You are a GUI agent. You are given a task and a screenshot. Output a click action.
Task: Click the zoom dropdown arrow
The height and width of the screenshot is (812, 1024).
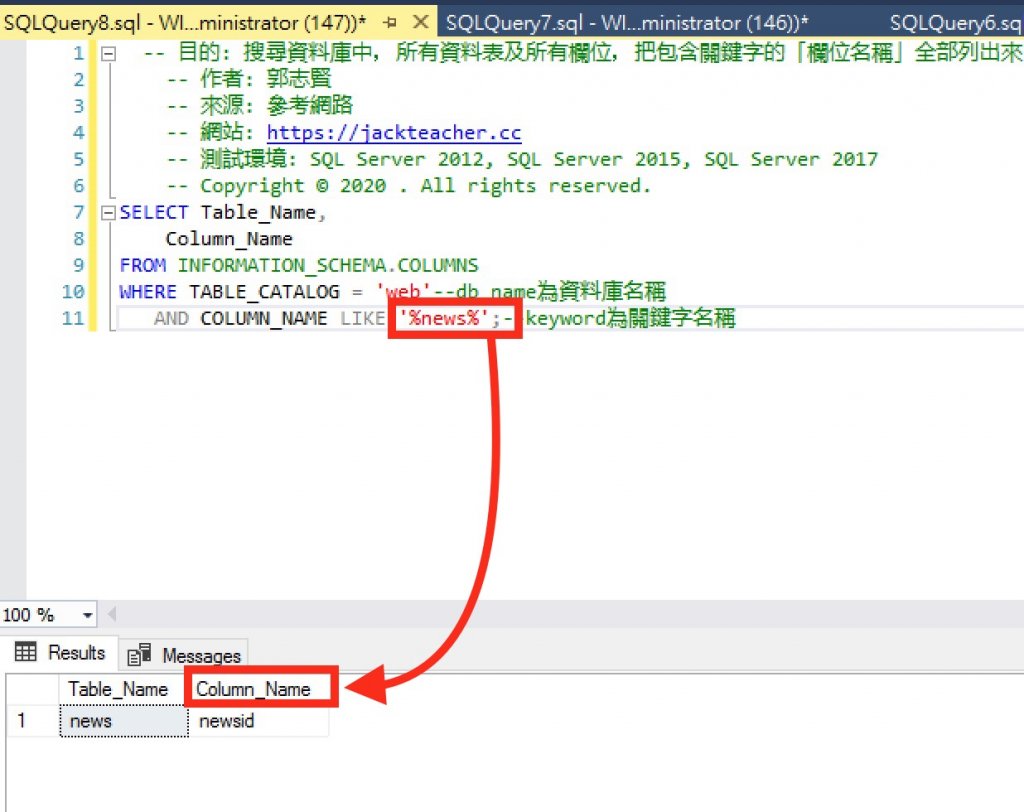pos(88,617)
